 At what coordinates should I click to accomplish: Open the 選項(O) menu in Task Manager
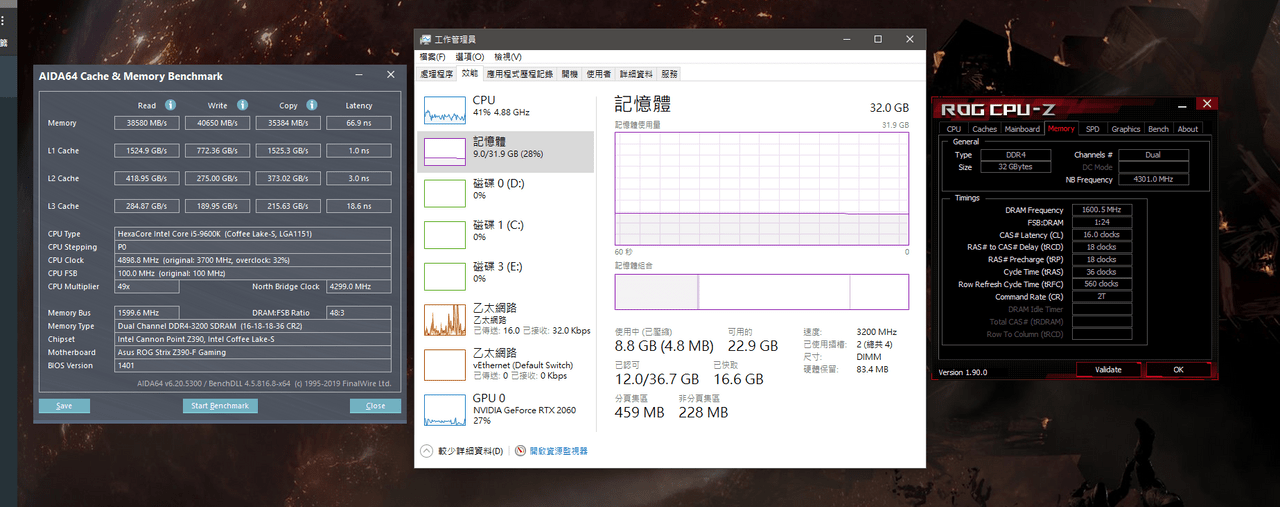pos(470,57)
